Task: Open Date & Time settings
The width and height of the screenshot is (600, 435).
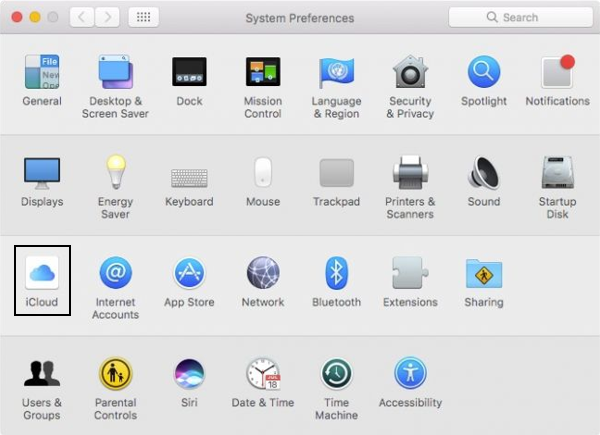Action: coord(263,383)
